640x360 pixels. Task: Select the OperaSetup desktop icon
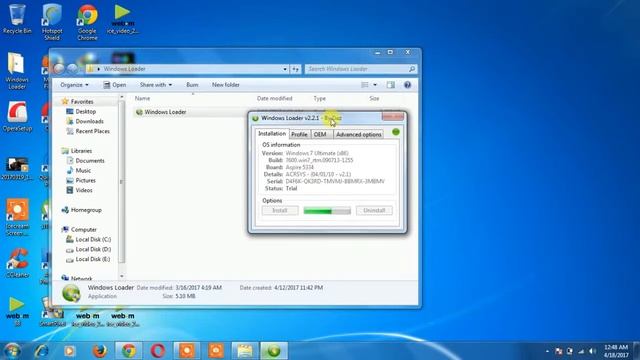pos(17,117)
